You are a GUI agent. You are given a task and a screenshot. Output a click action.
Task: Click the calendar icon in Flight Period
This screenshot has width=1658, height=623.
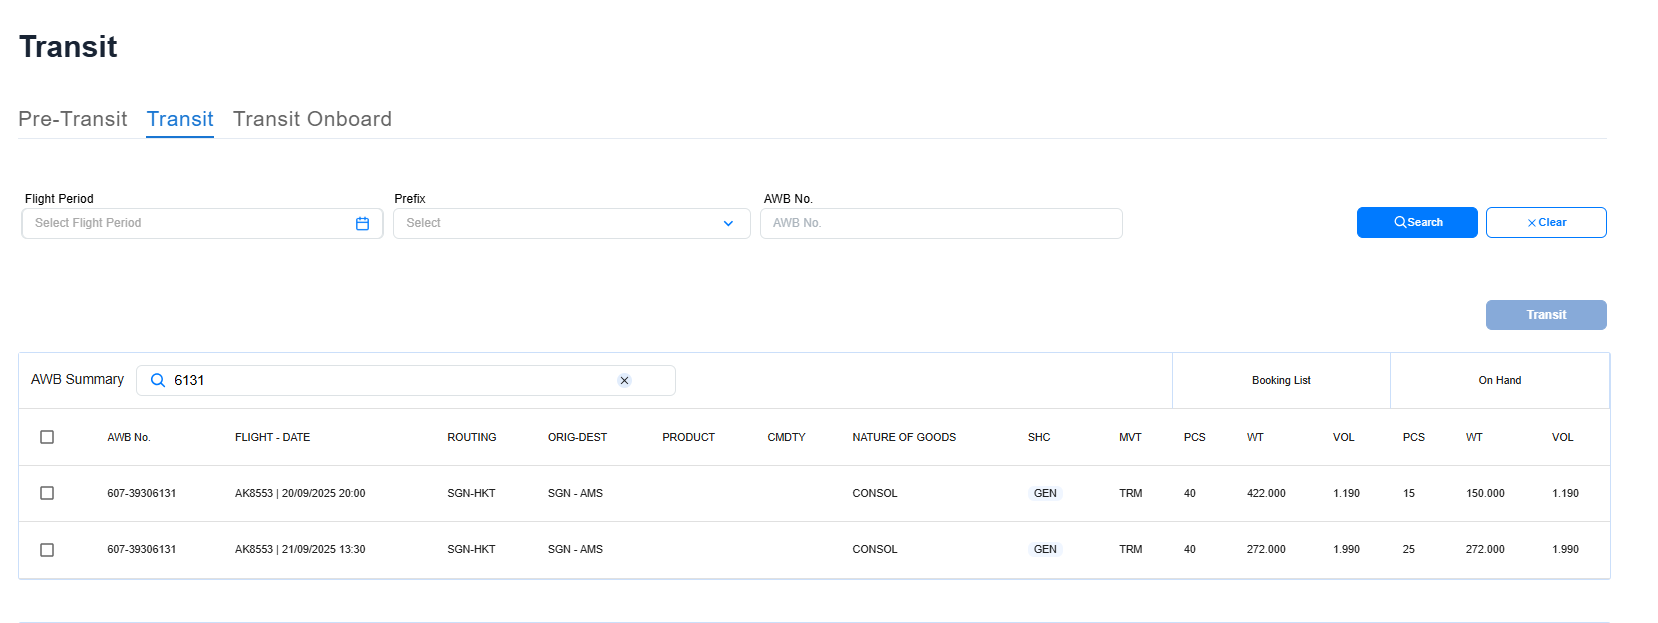tap(362, 224)
